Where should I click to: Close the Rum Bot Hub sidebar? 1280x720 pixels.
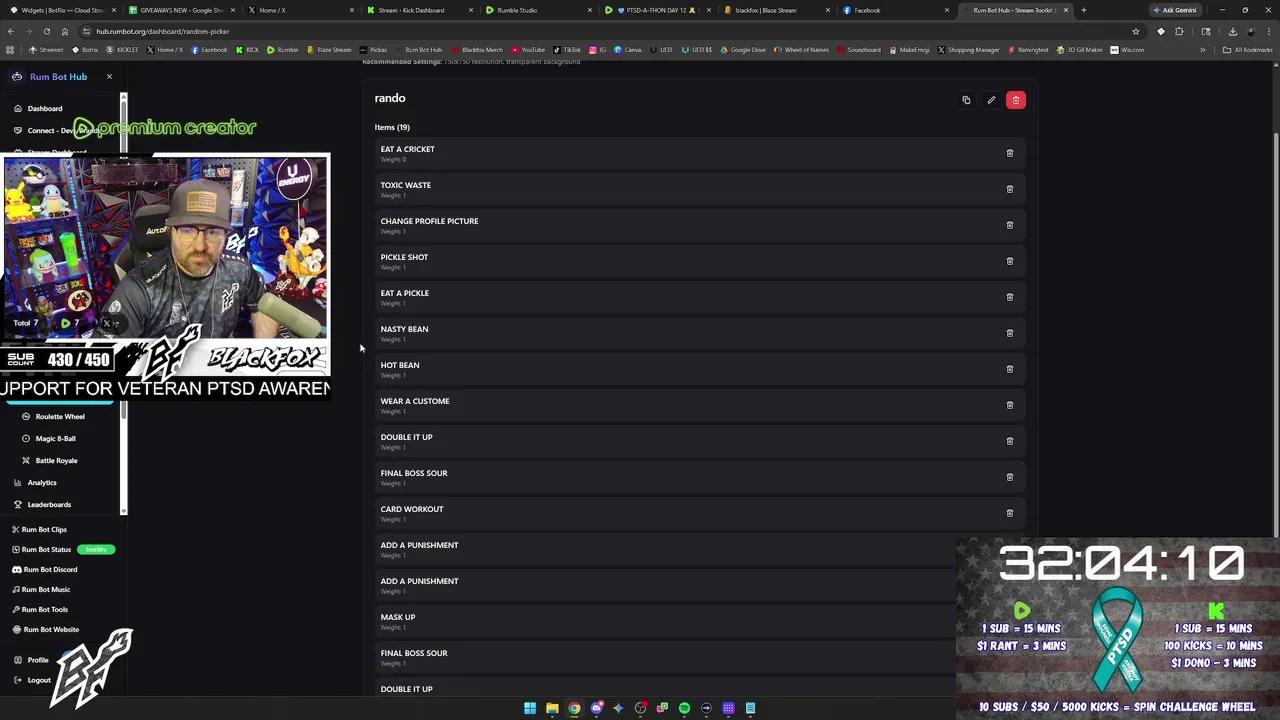tap(109, 76)
